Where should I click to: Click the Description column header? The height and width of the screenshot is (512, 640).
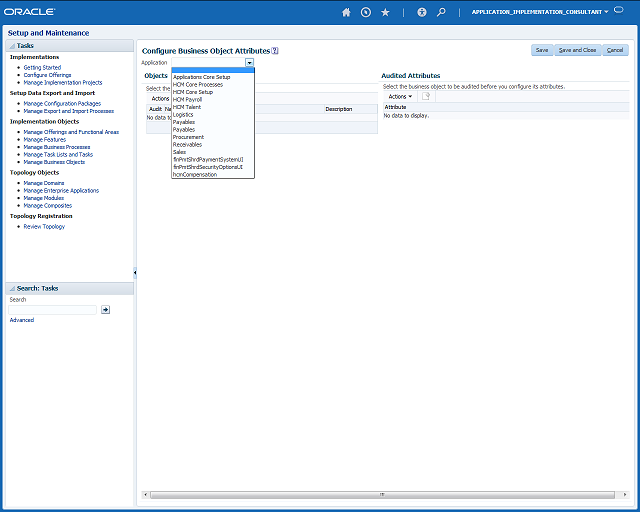pos(351,109)
